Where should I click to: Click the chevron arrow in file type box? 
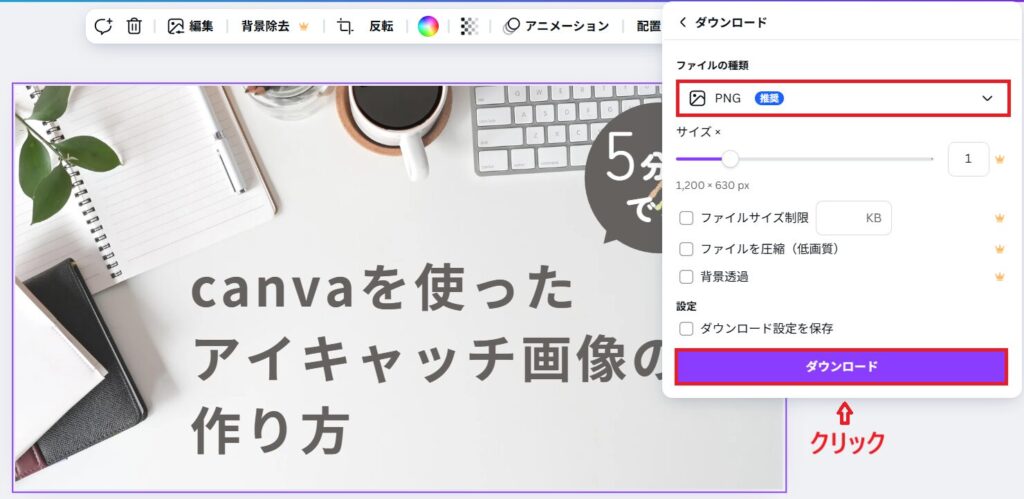987,99
